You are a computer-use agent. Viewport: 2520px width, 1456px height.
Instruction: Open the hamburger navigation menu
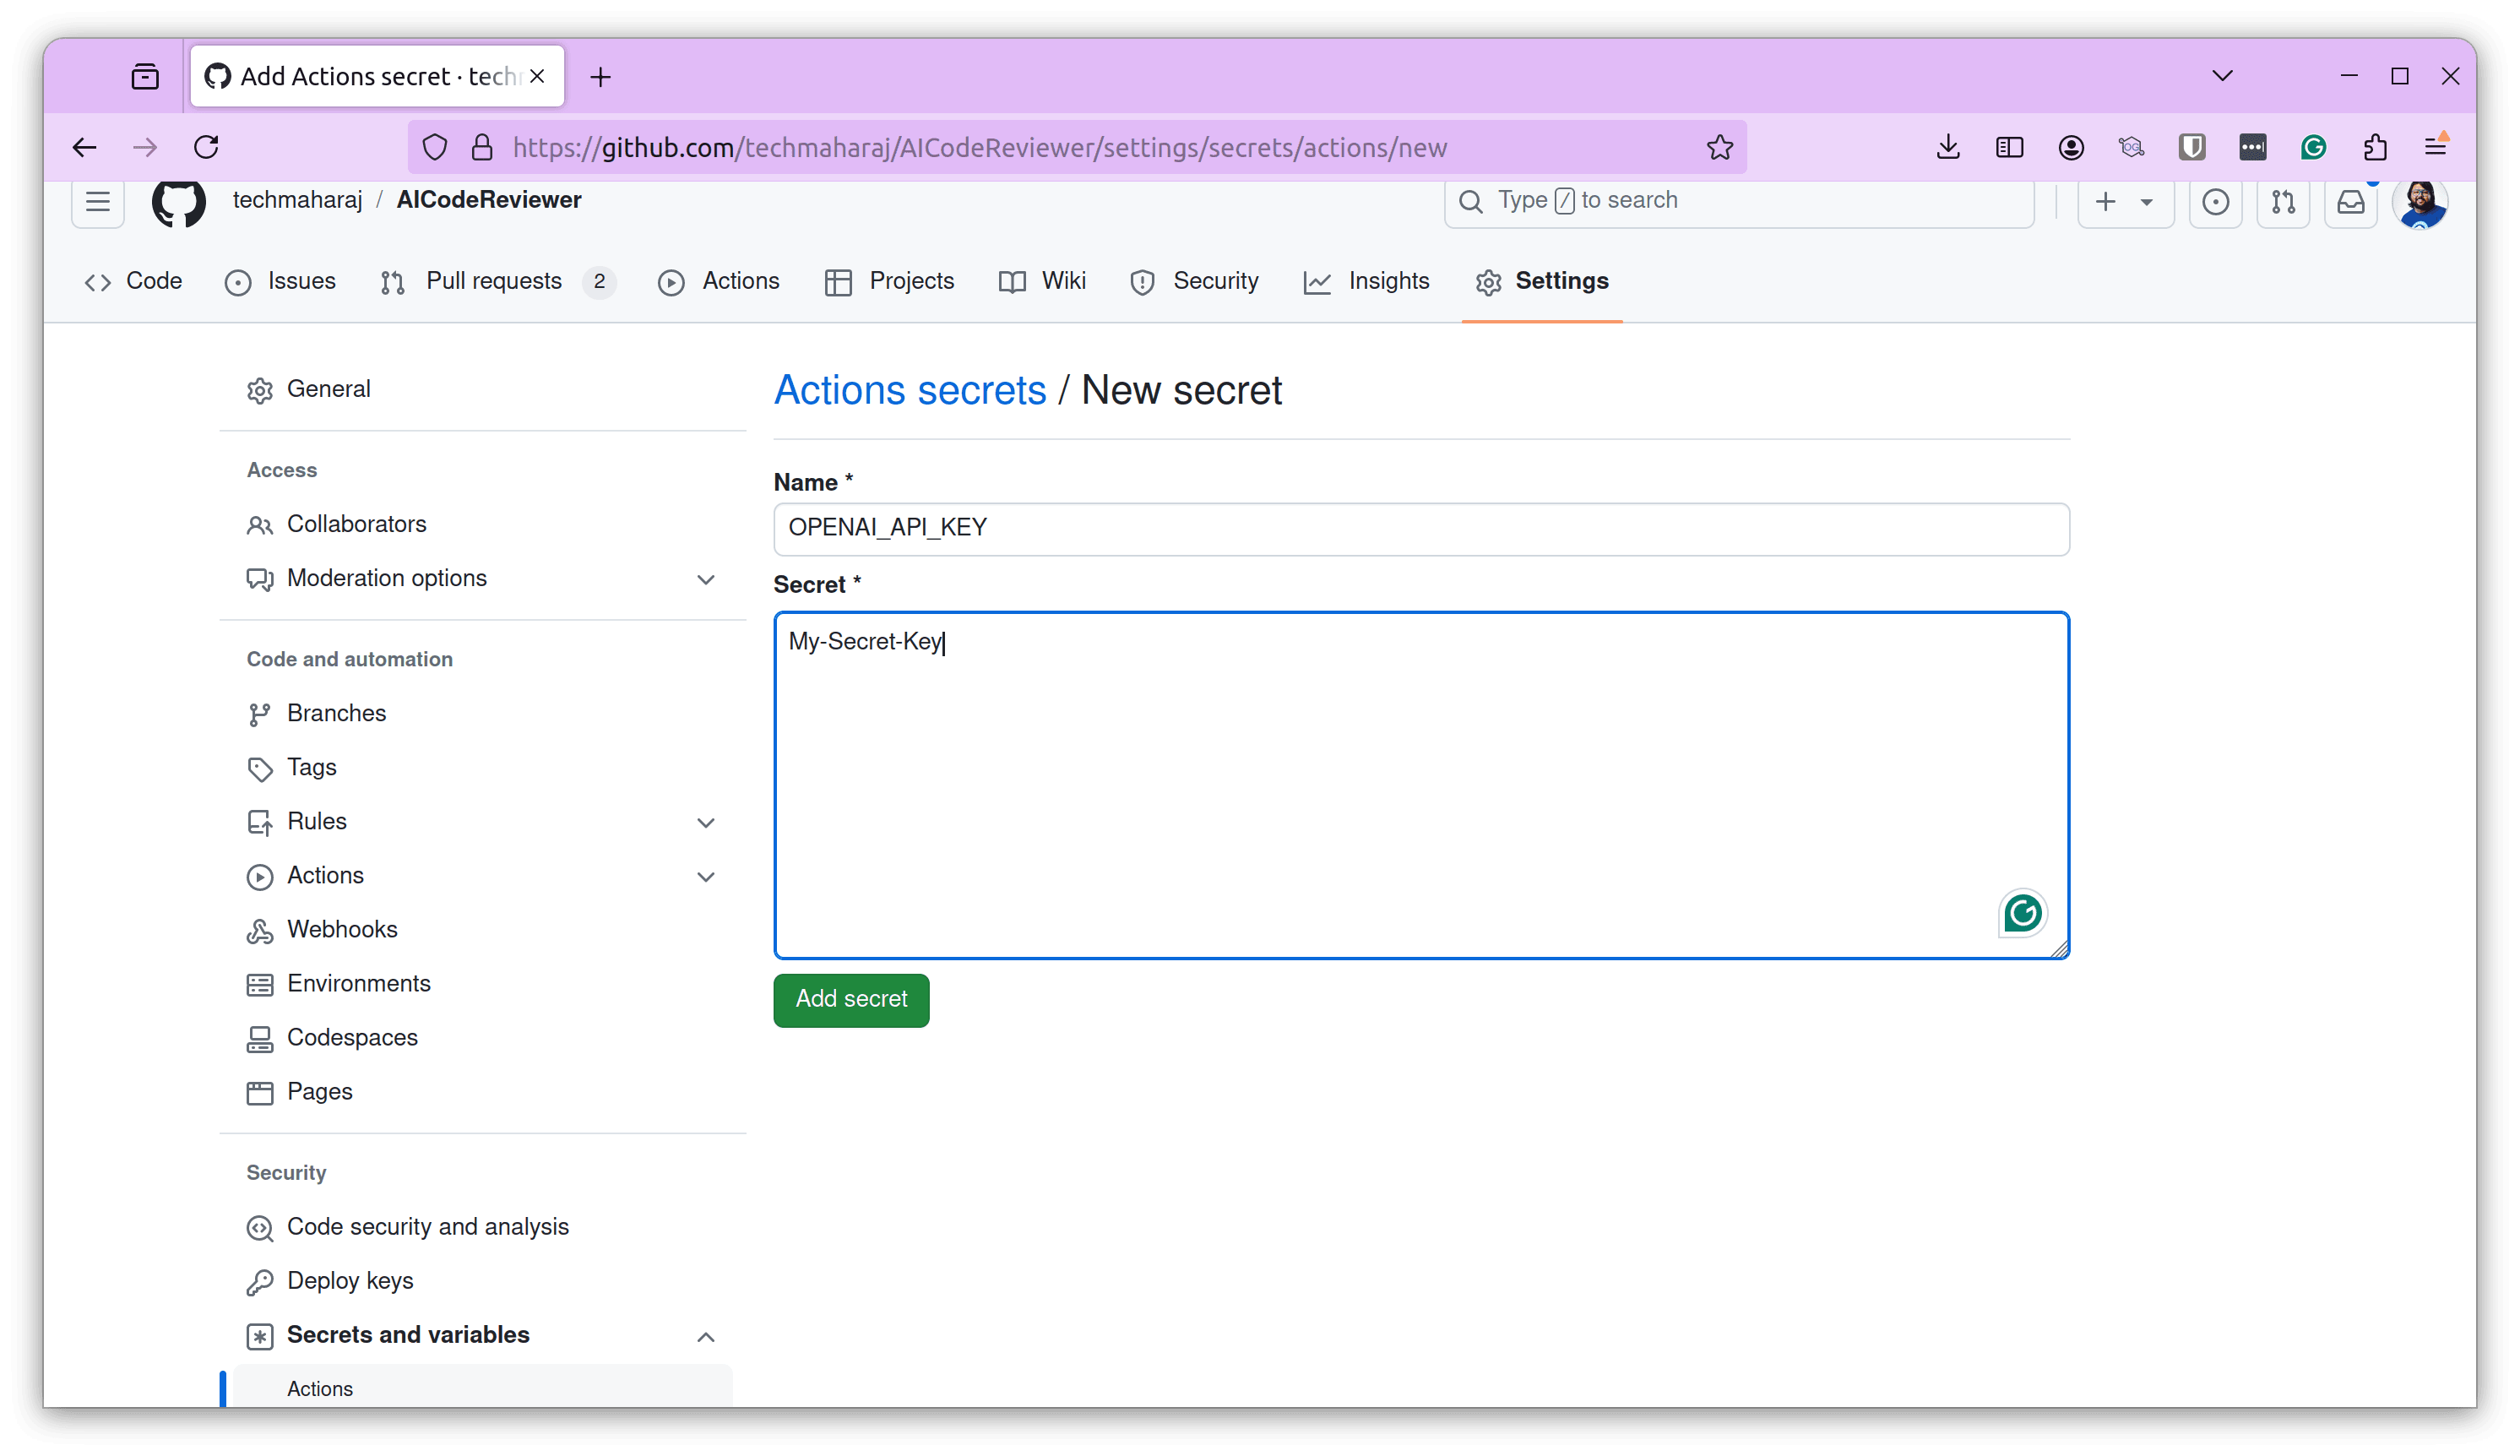(x=98, y=202)
